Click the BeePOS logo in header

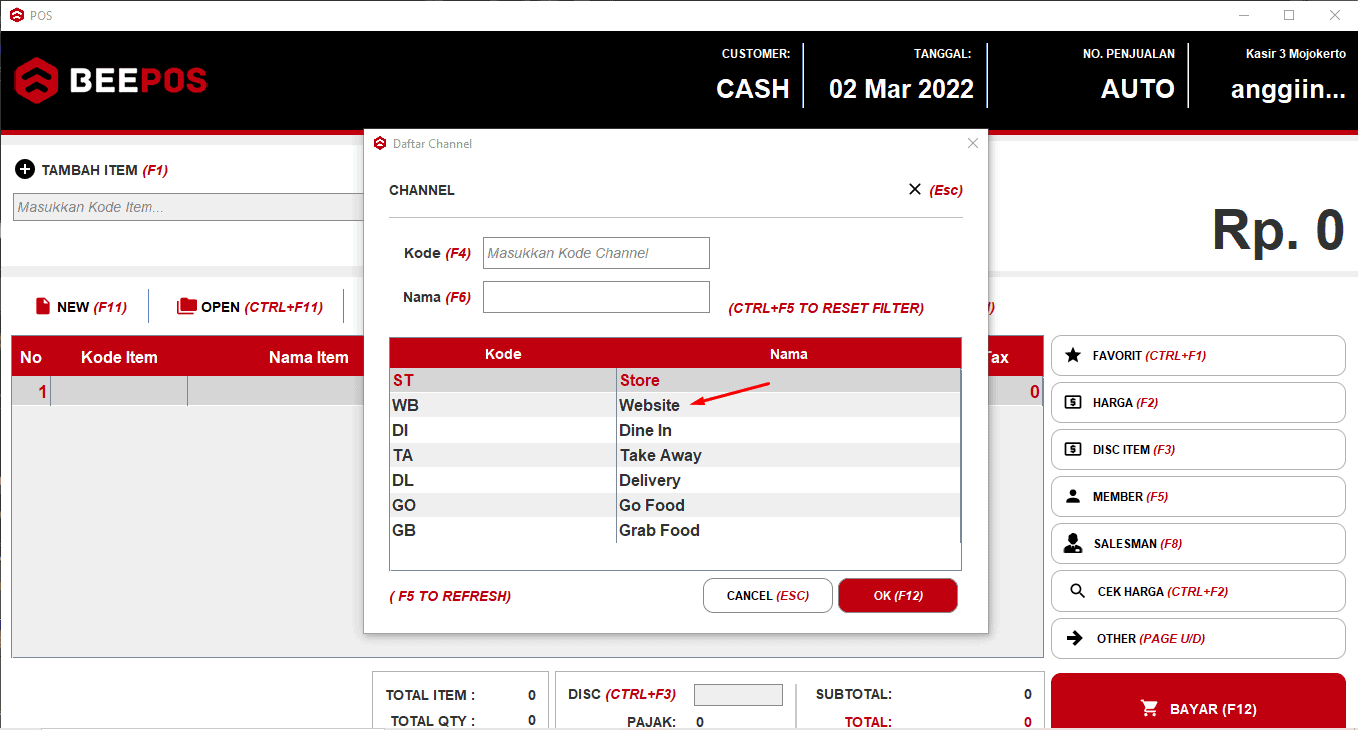(x=111, y=80)
